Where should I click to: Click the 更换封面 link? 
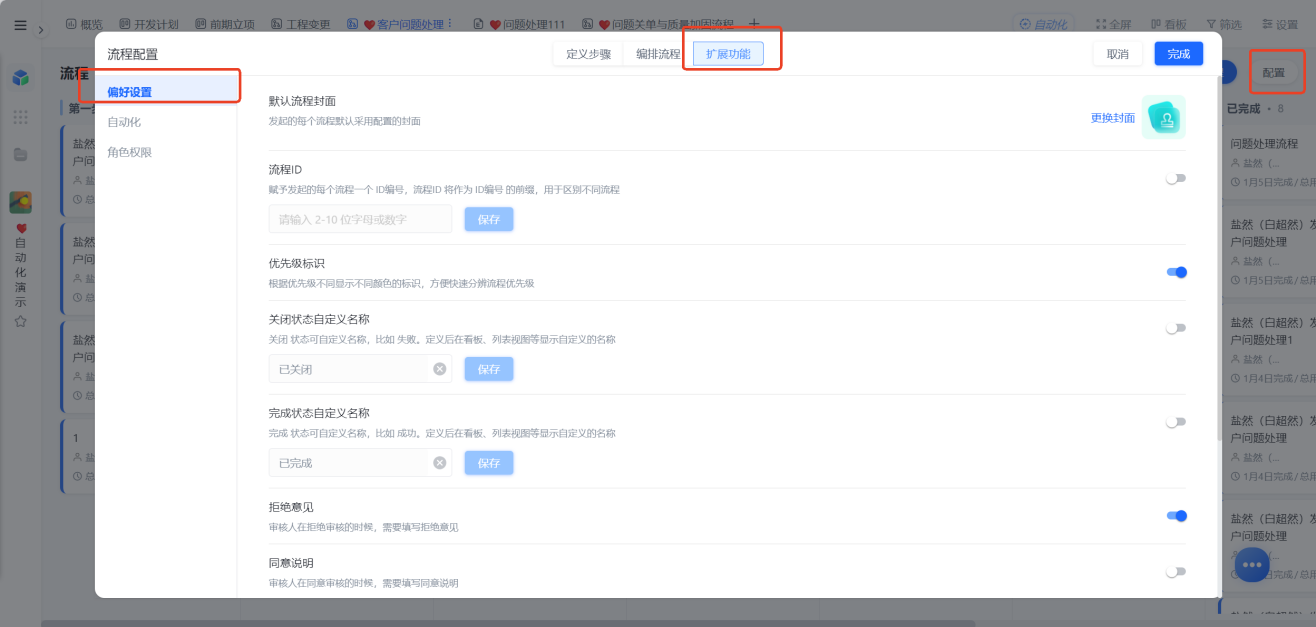tap(1113, 118)
